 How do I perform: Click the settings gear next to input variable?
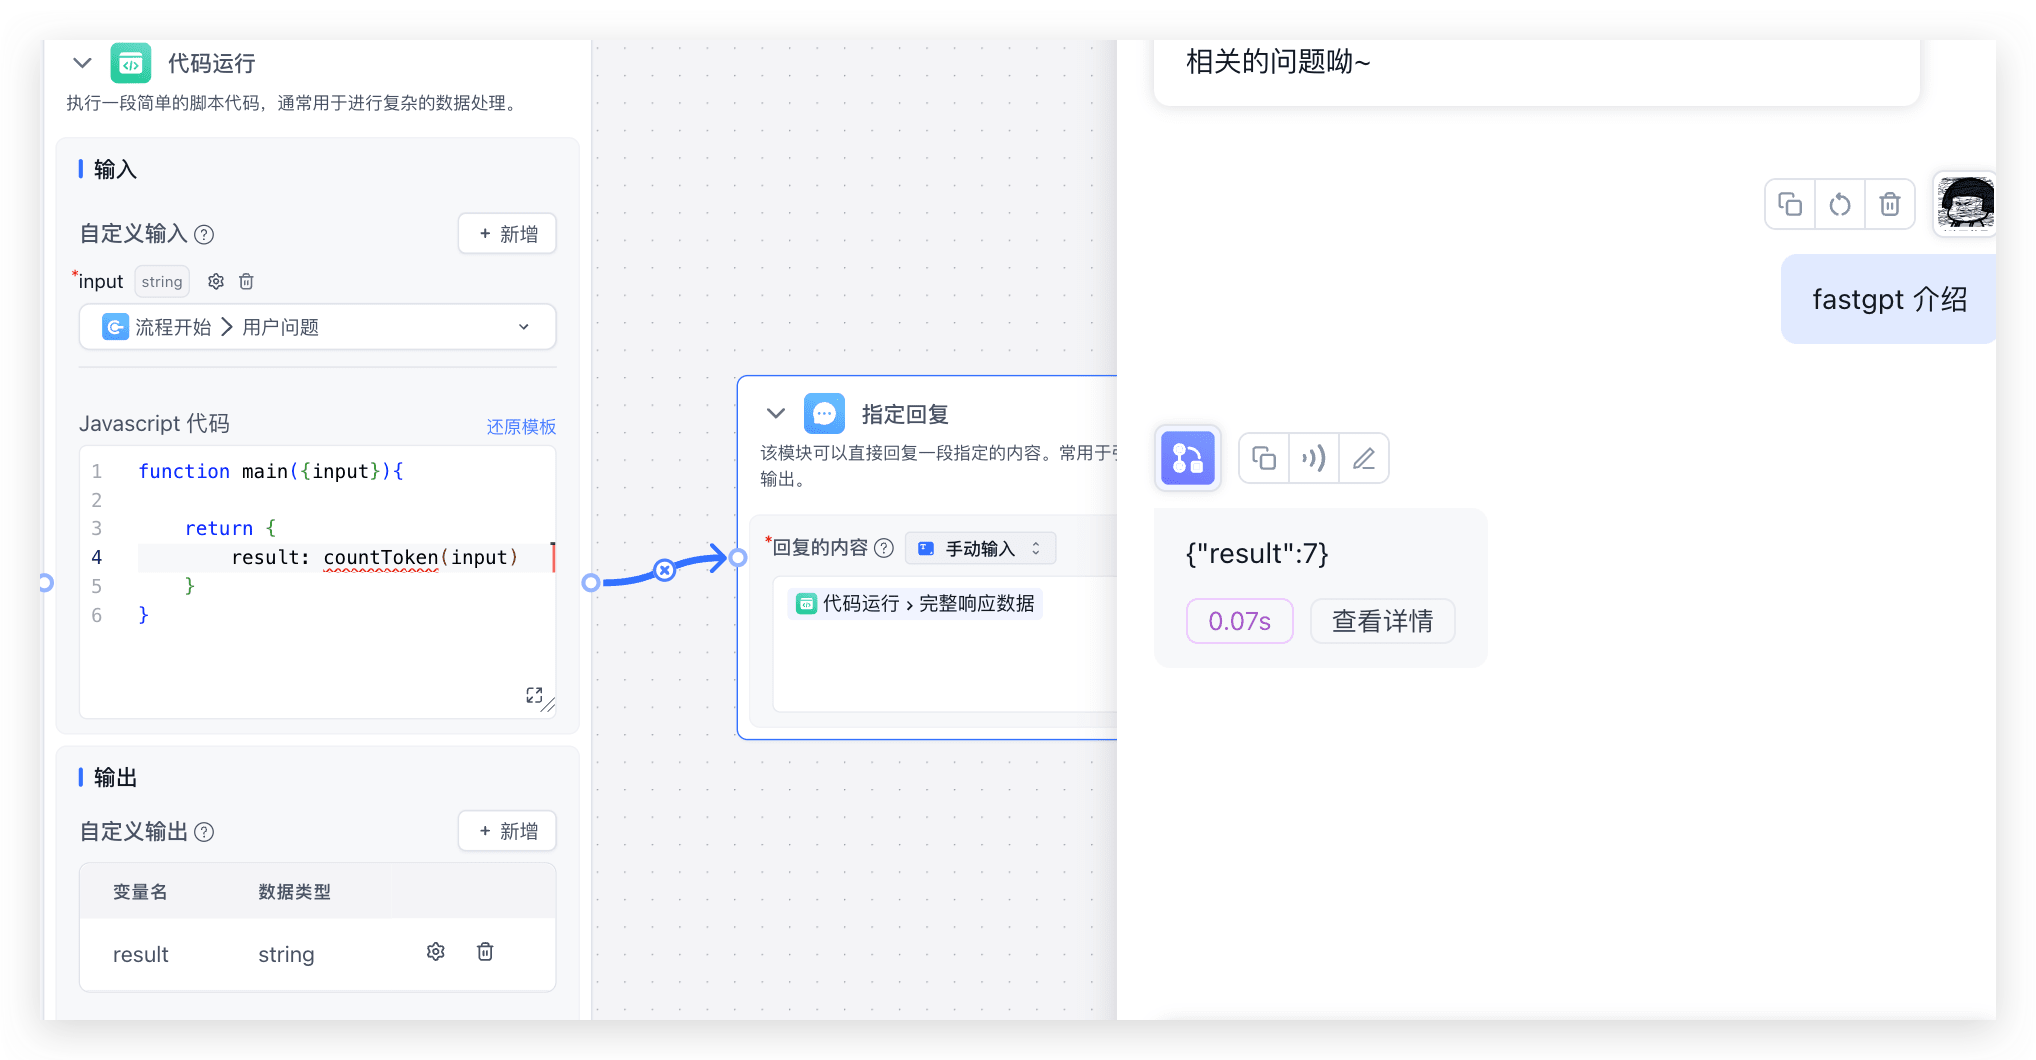coord(216,282)
